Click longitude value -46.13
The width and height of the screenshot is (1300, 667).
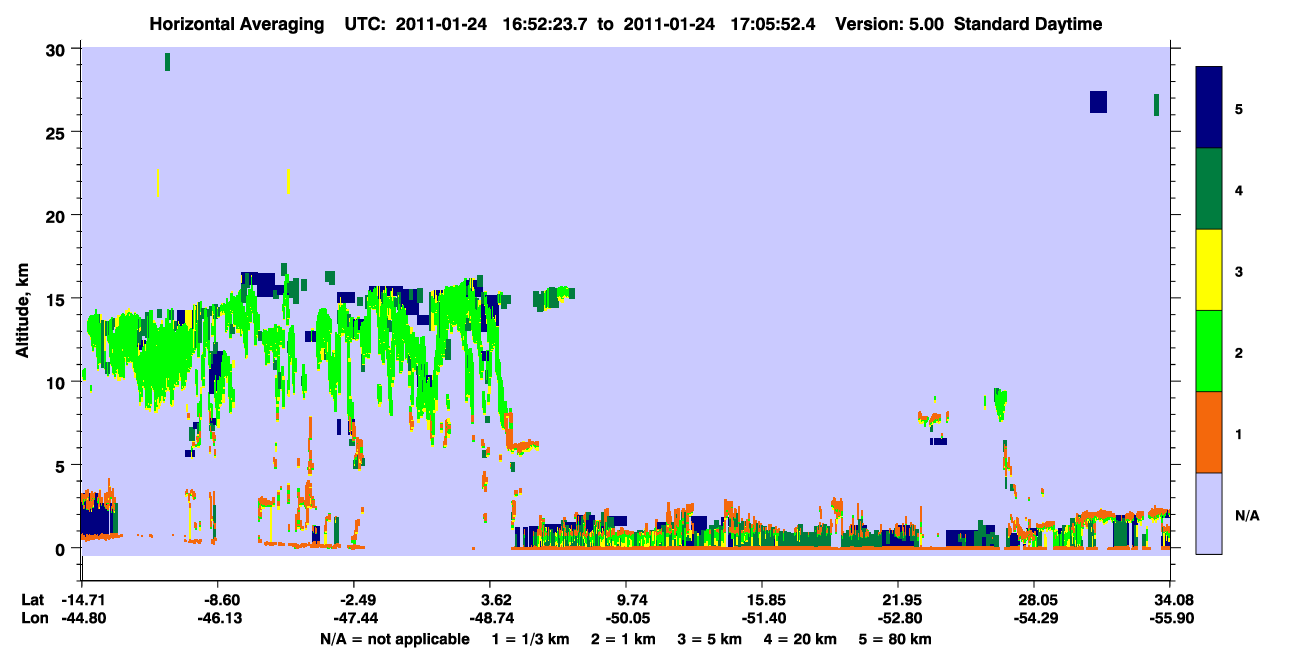point(219,619)
